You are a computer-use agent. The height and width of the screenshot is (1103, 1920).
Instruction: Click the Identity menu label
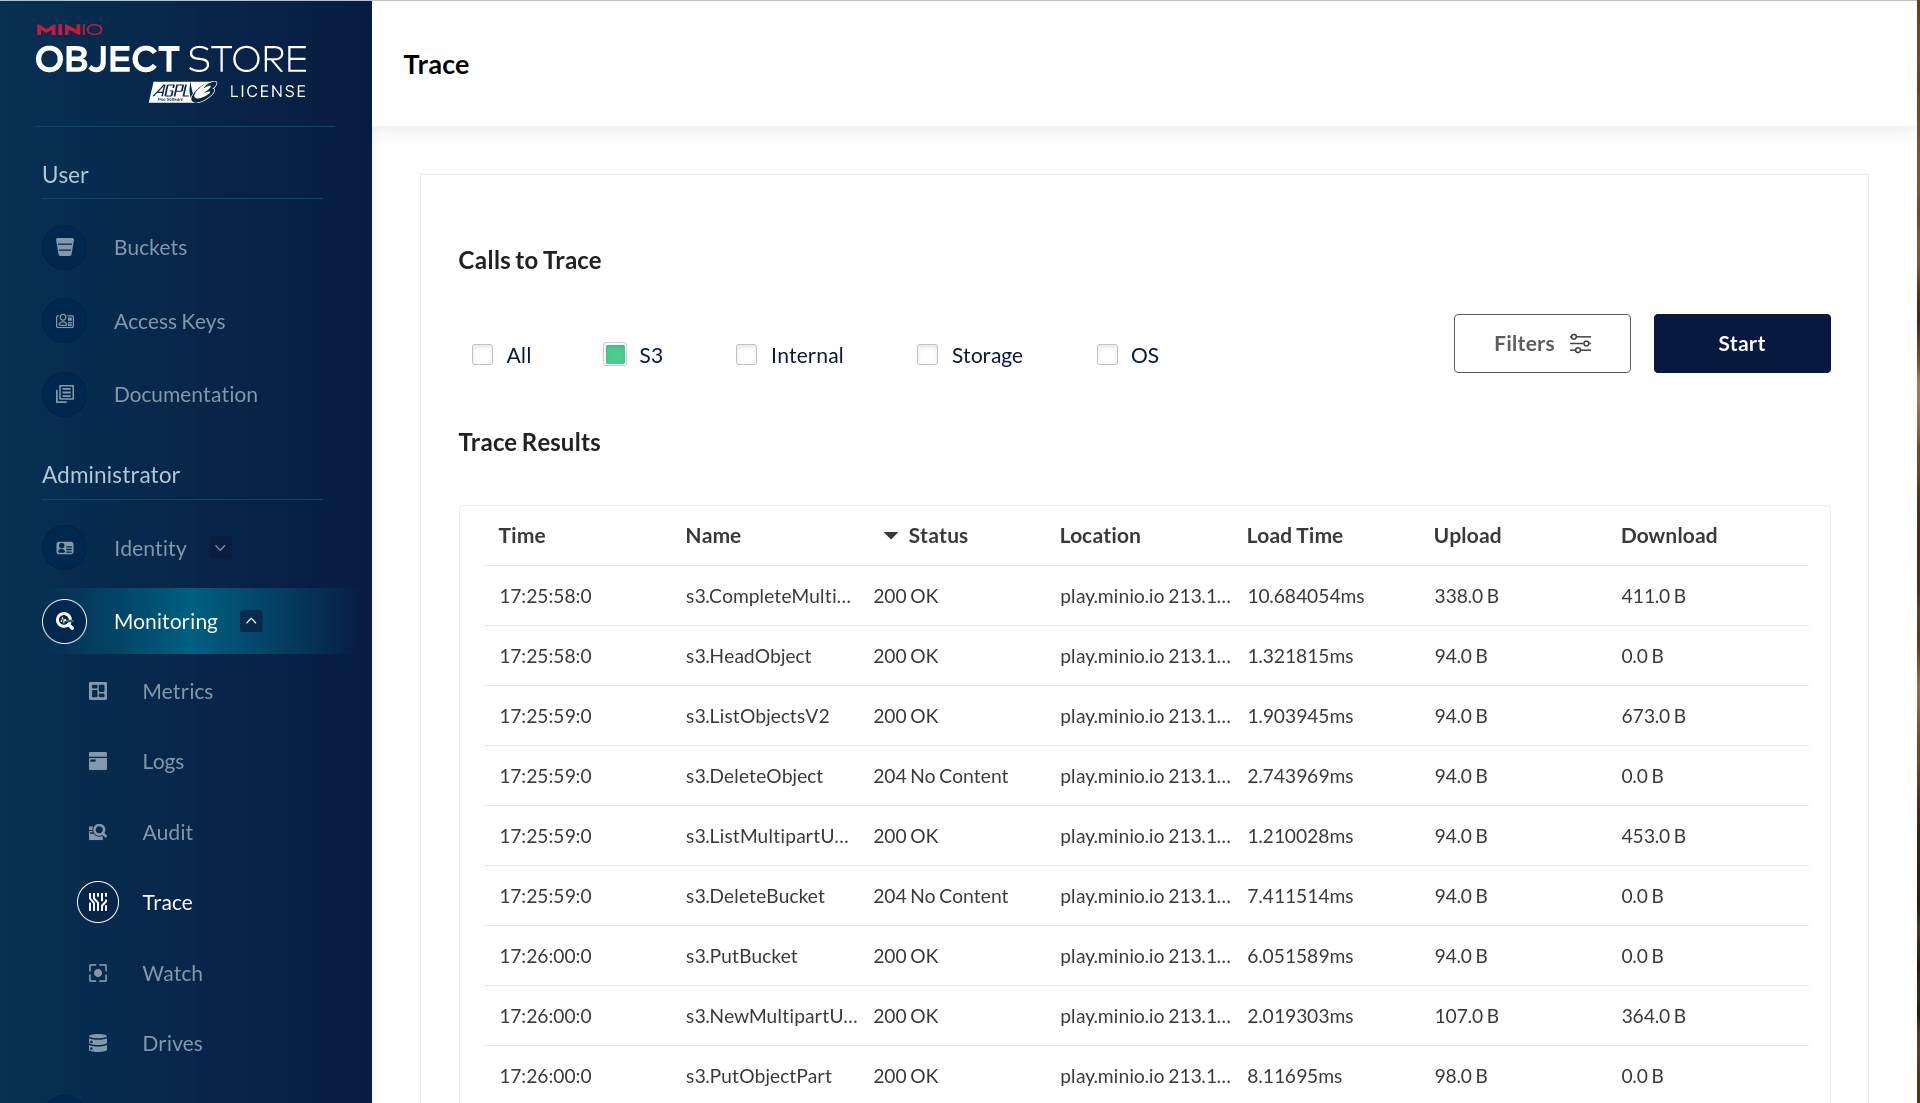150,548
